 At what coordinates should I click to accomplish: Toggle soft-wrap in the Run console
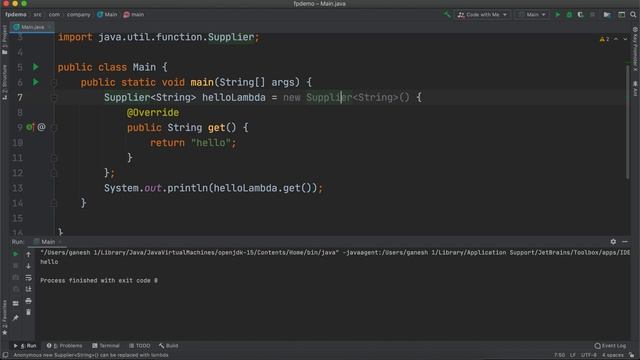pos(28,278)
